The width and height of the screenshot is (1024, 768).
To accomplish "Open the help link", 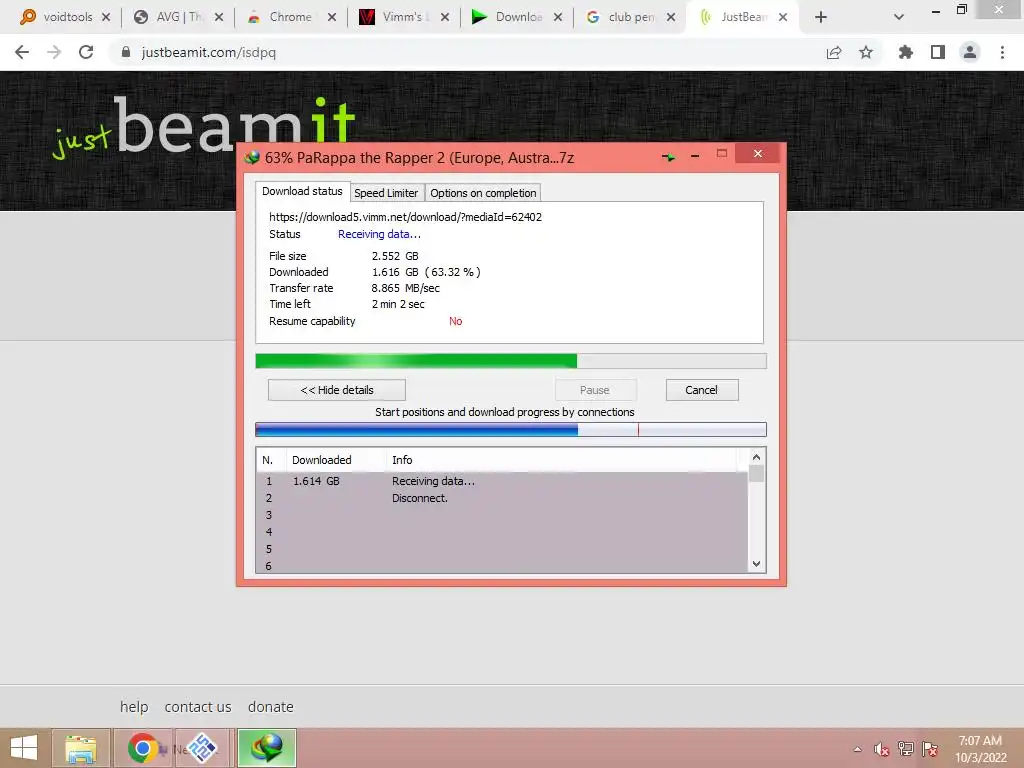I will click(x=134, y=707).
